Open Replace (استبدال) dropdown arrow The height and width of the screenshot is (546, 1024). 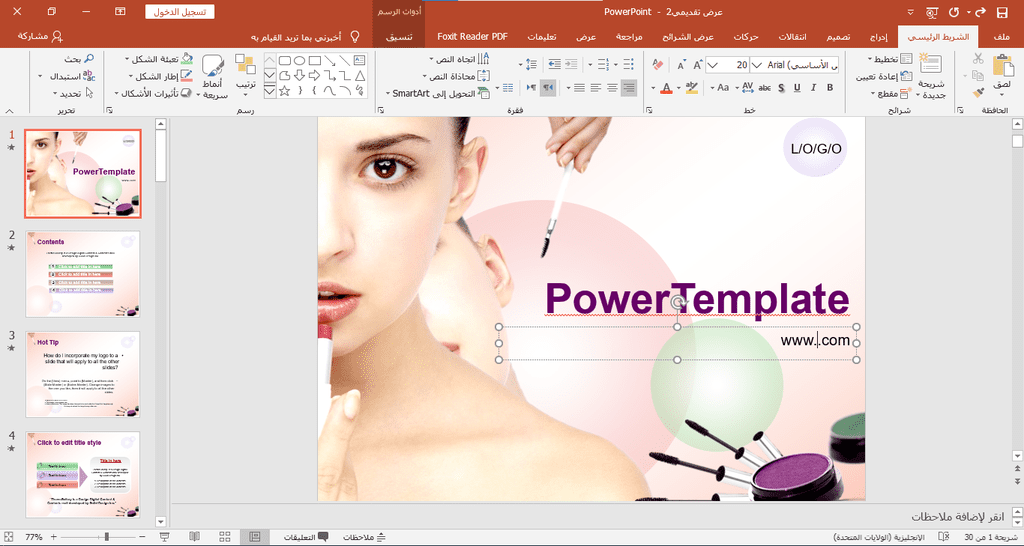pyautogui.click(x=40, y=76)
